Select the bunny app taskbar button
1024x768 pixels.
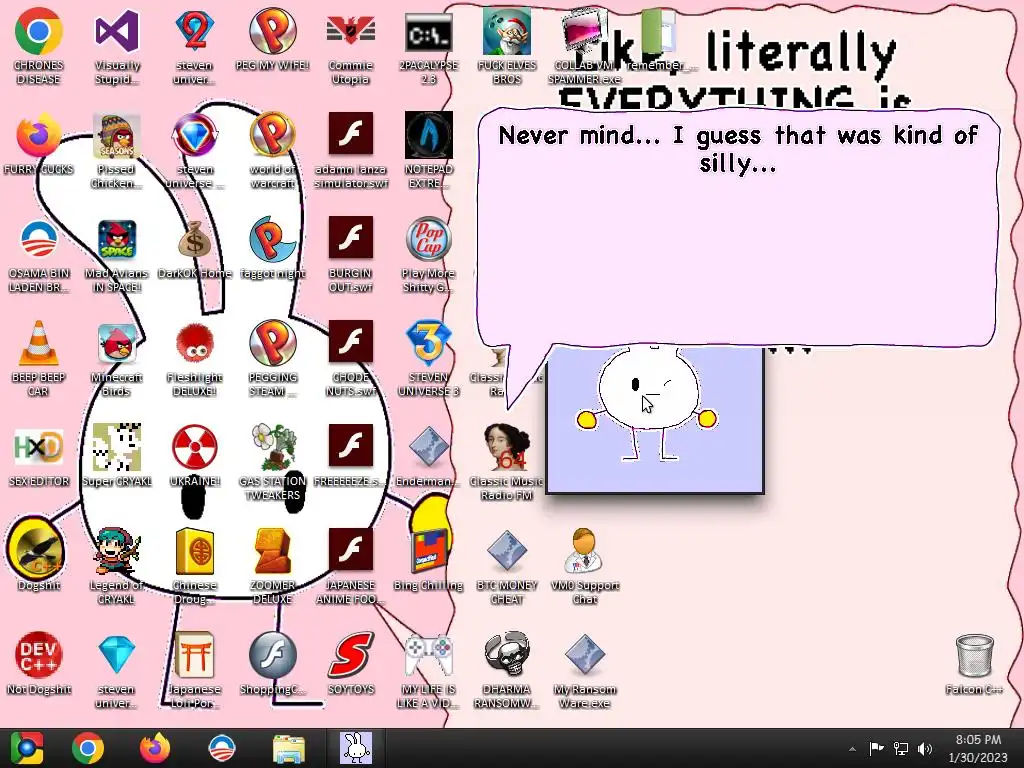(356, 748)
